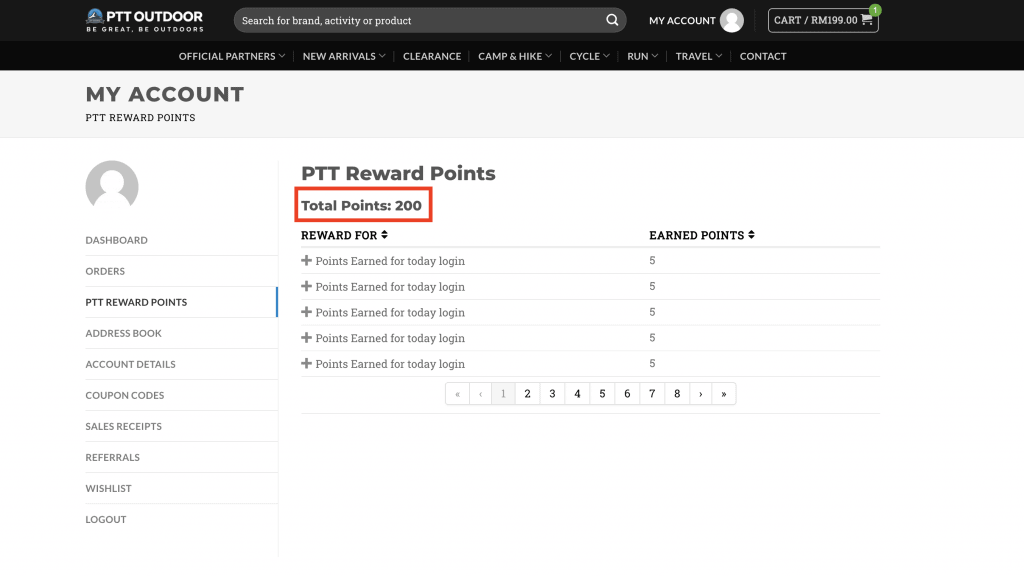Focus the product search field
Screen dimensions: 1024x576
click(420, 20)
